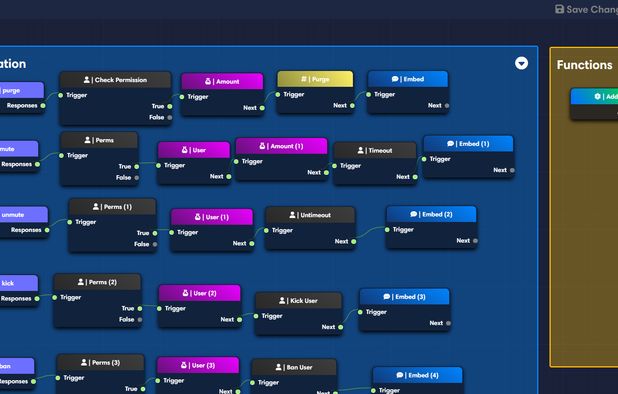Click the Next output port on Embed (3)

pyautogui.click(x=449, y=323)
